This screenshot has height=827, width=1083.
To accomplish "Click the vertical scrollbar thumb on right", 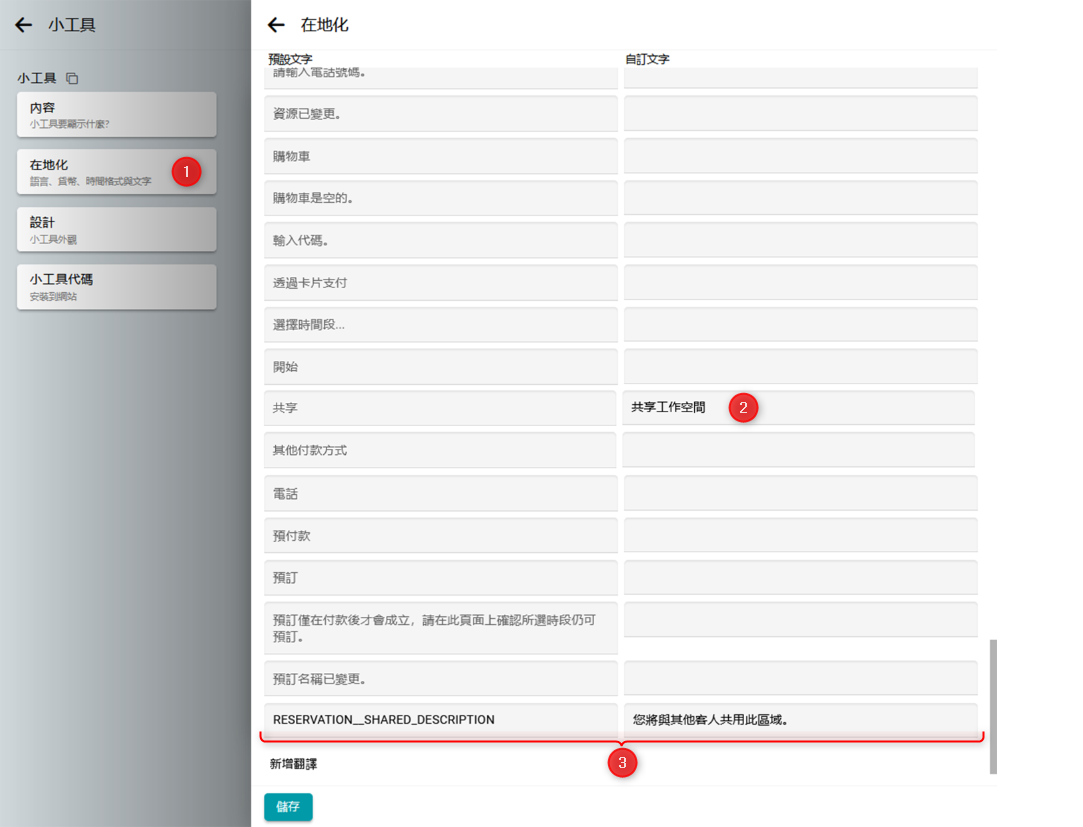I will point(993,706).
